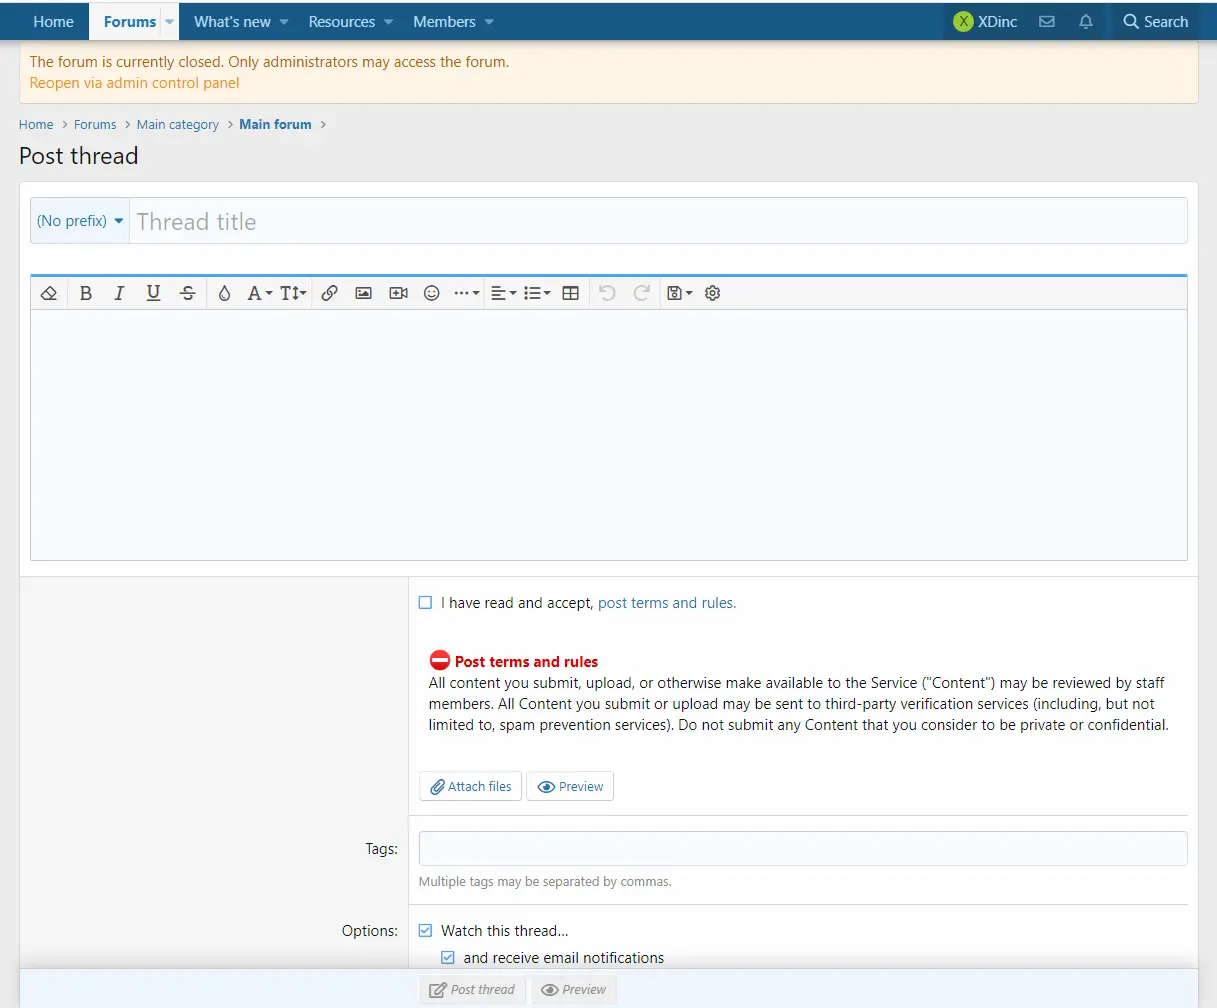Image resolution: width=1217 pixels, height=1008 pixels.
Task: Open the conversations envelope icon
Action: 1047,21
